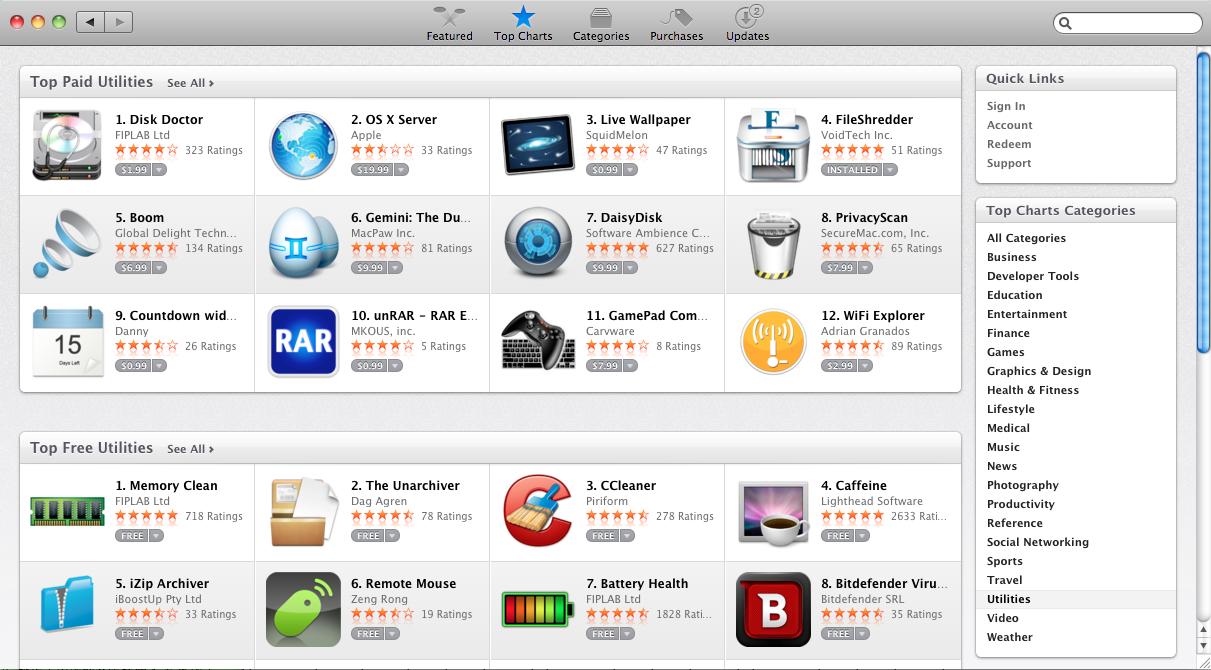Click the vertical scrollbar thumb
Viewport: 1211px width, 670px height.
pyautogui.click(x=1203, y=201)
